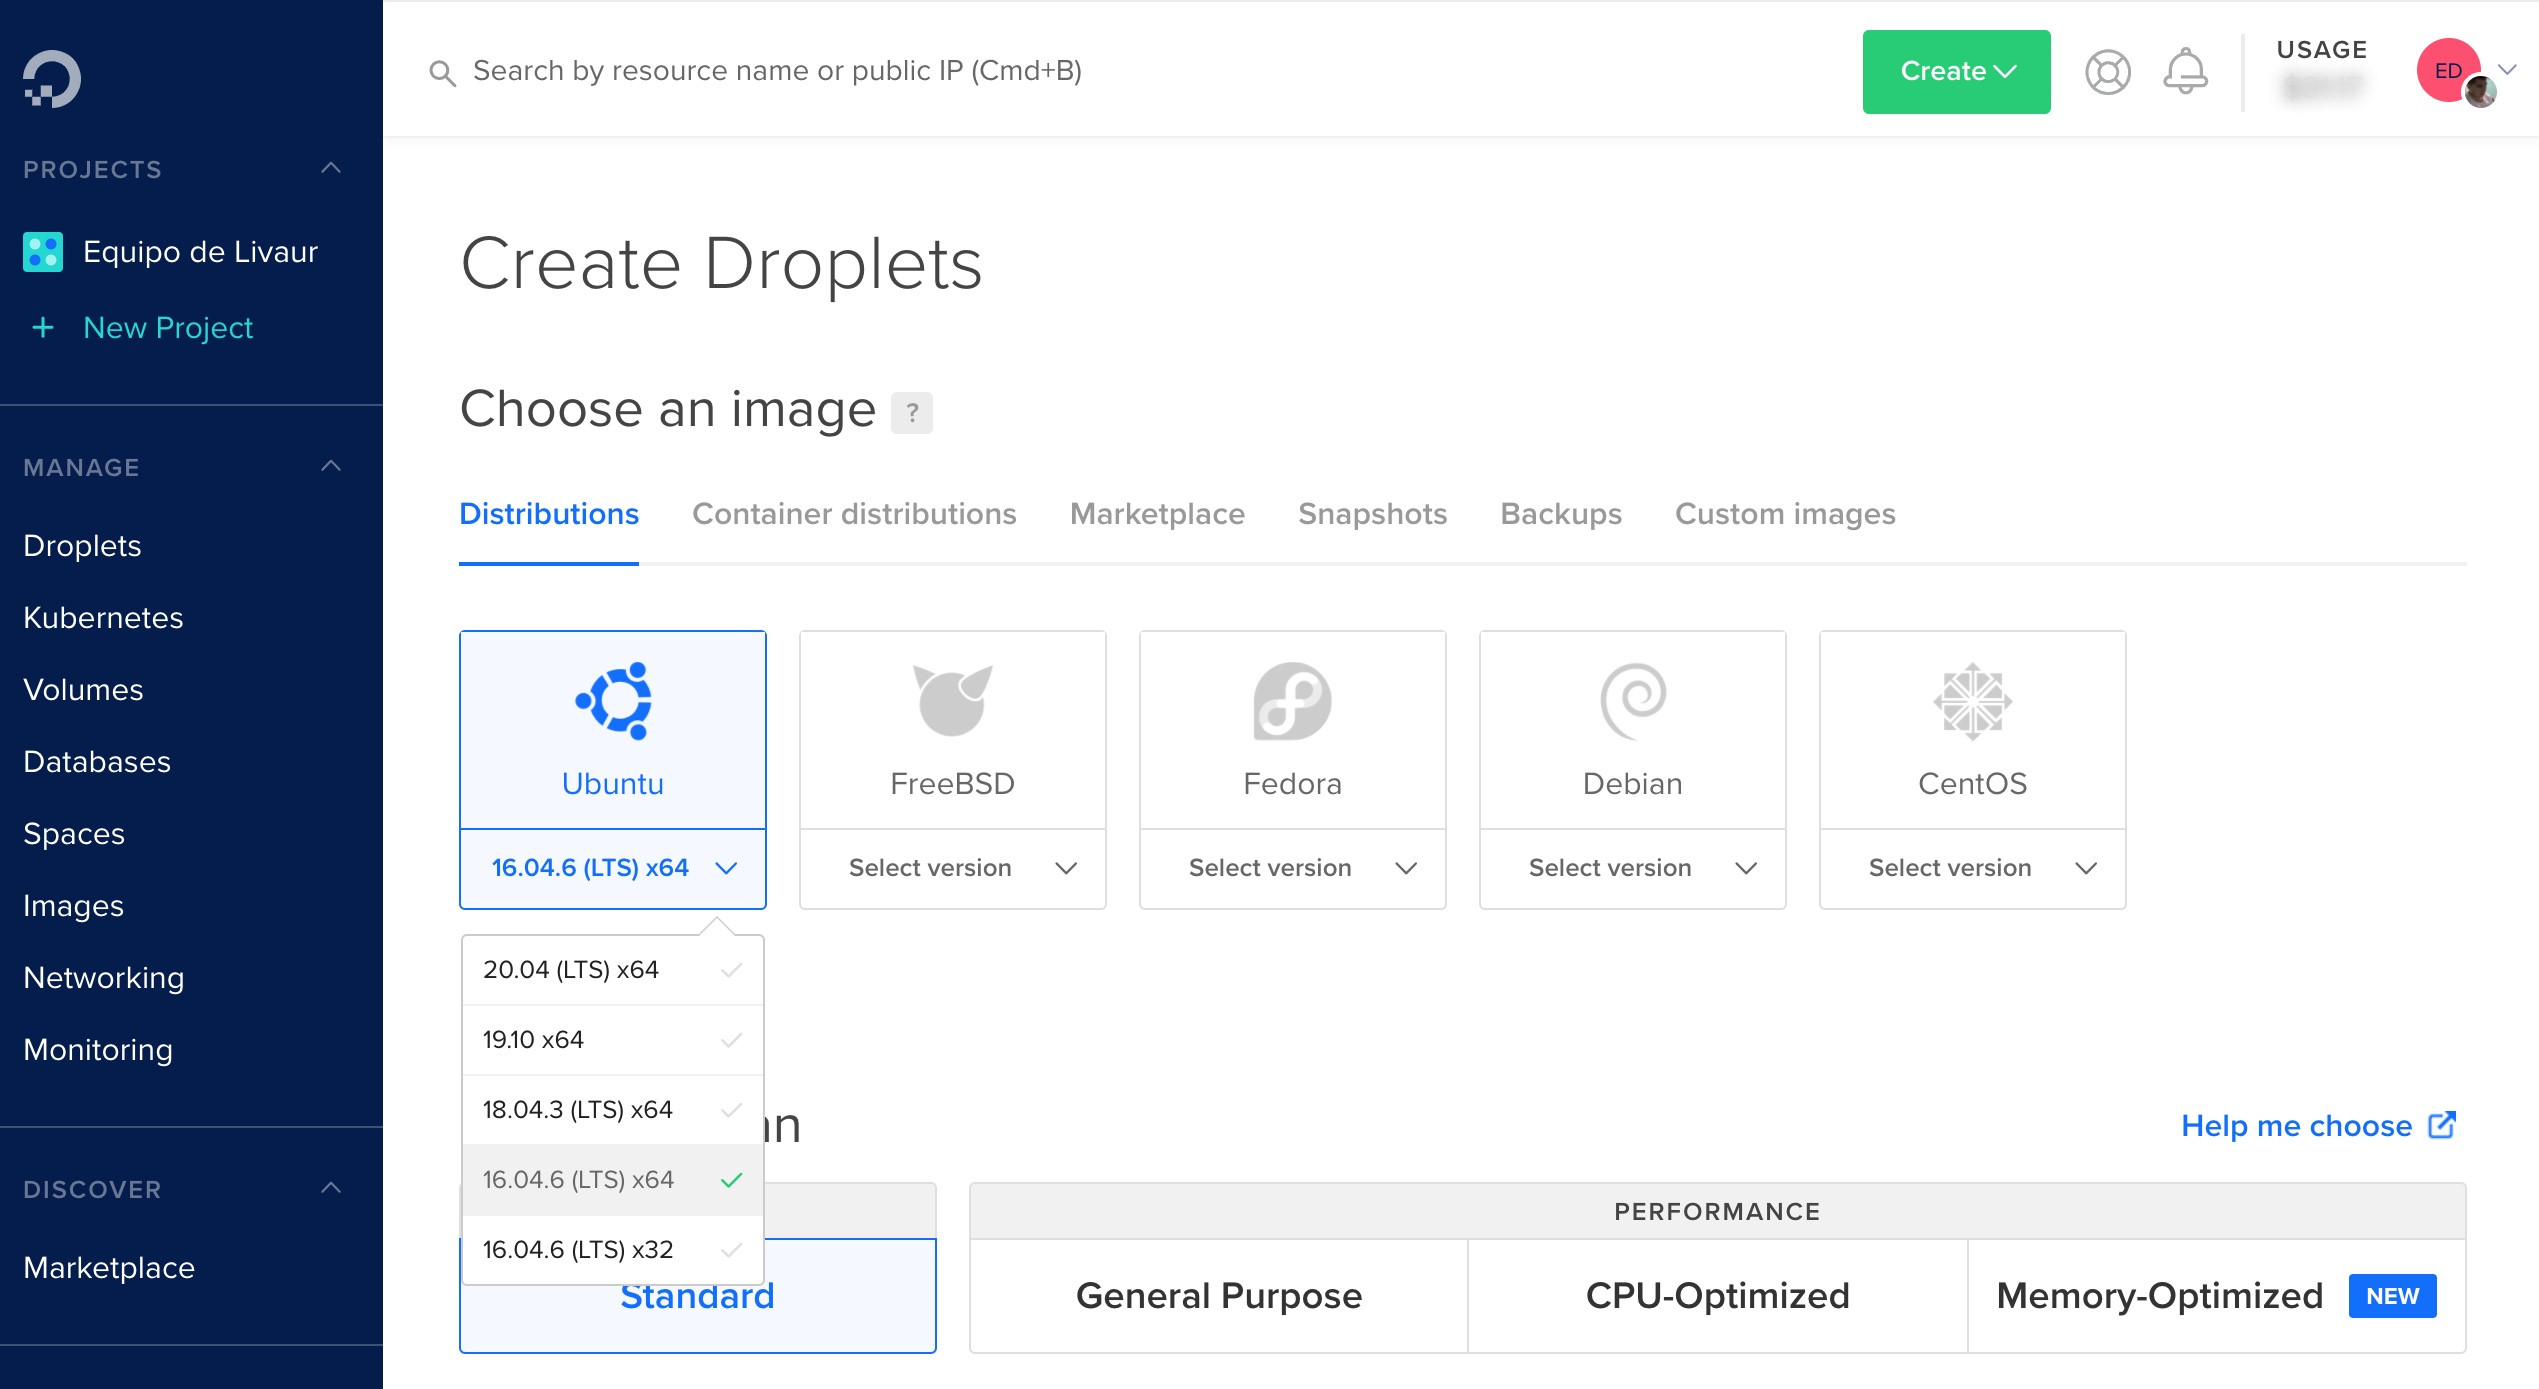Collapse the PROJECTS section
The width and height of the screenshot is (2539, 1389).
331,168
